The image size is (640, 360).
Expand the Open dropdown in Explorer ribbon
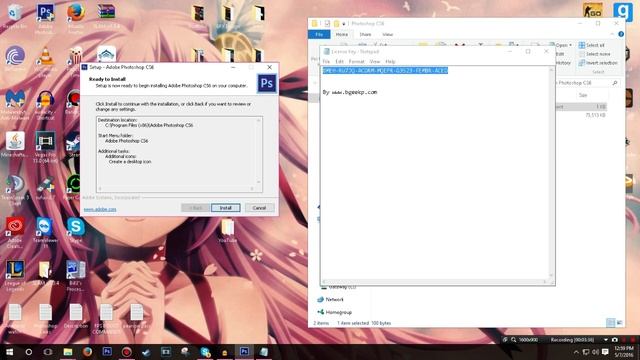coord(570,45)
